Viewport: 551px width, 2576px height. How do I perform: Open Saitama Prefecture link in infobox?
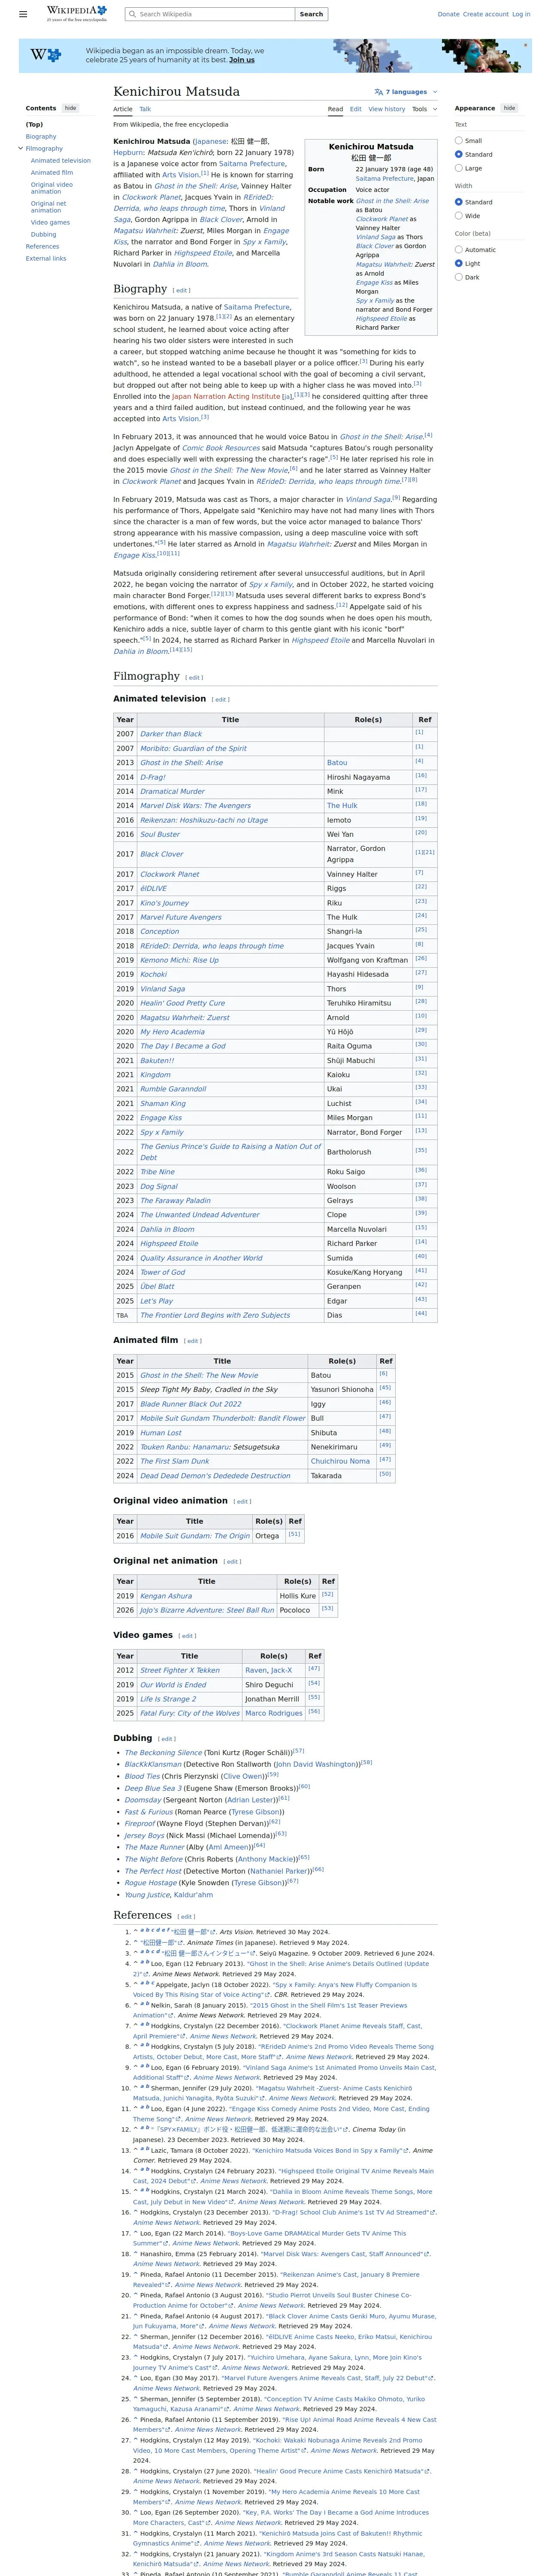click(x=385, y=179)
